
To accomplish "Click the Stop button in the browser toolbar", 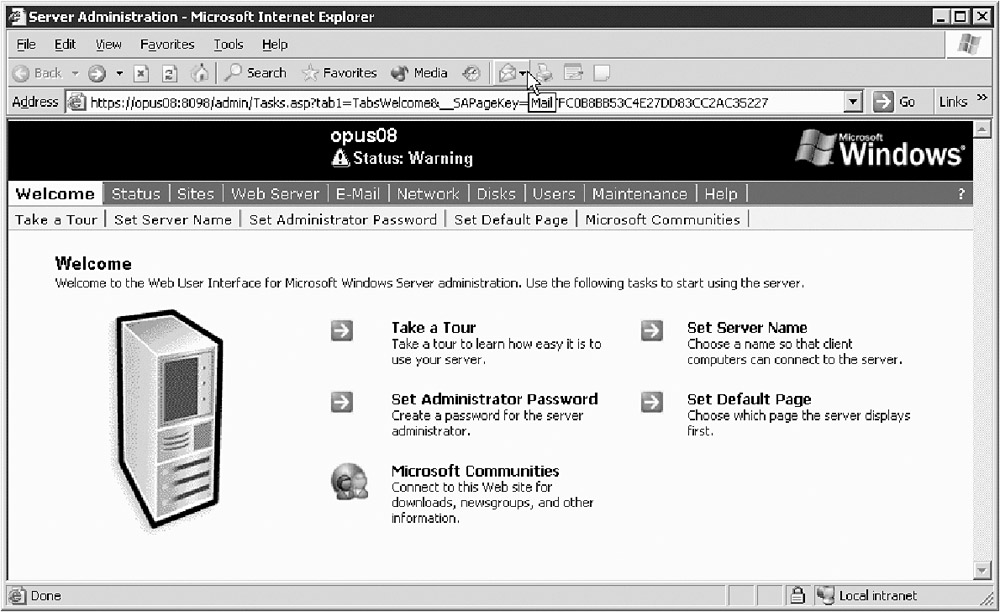I will (x=142, y=73).
